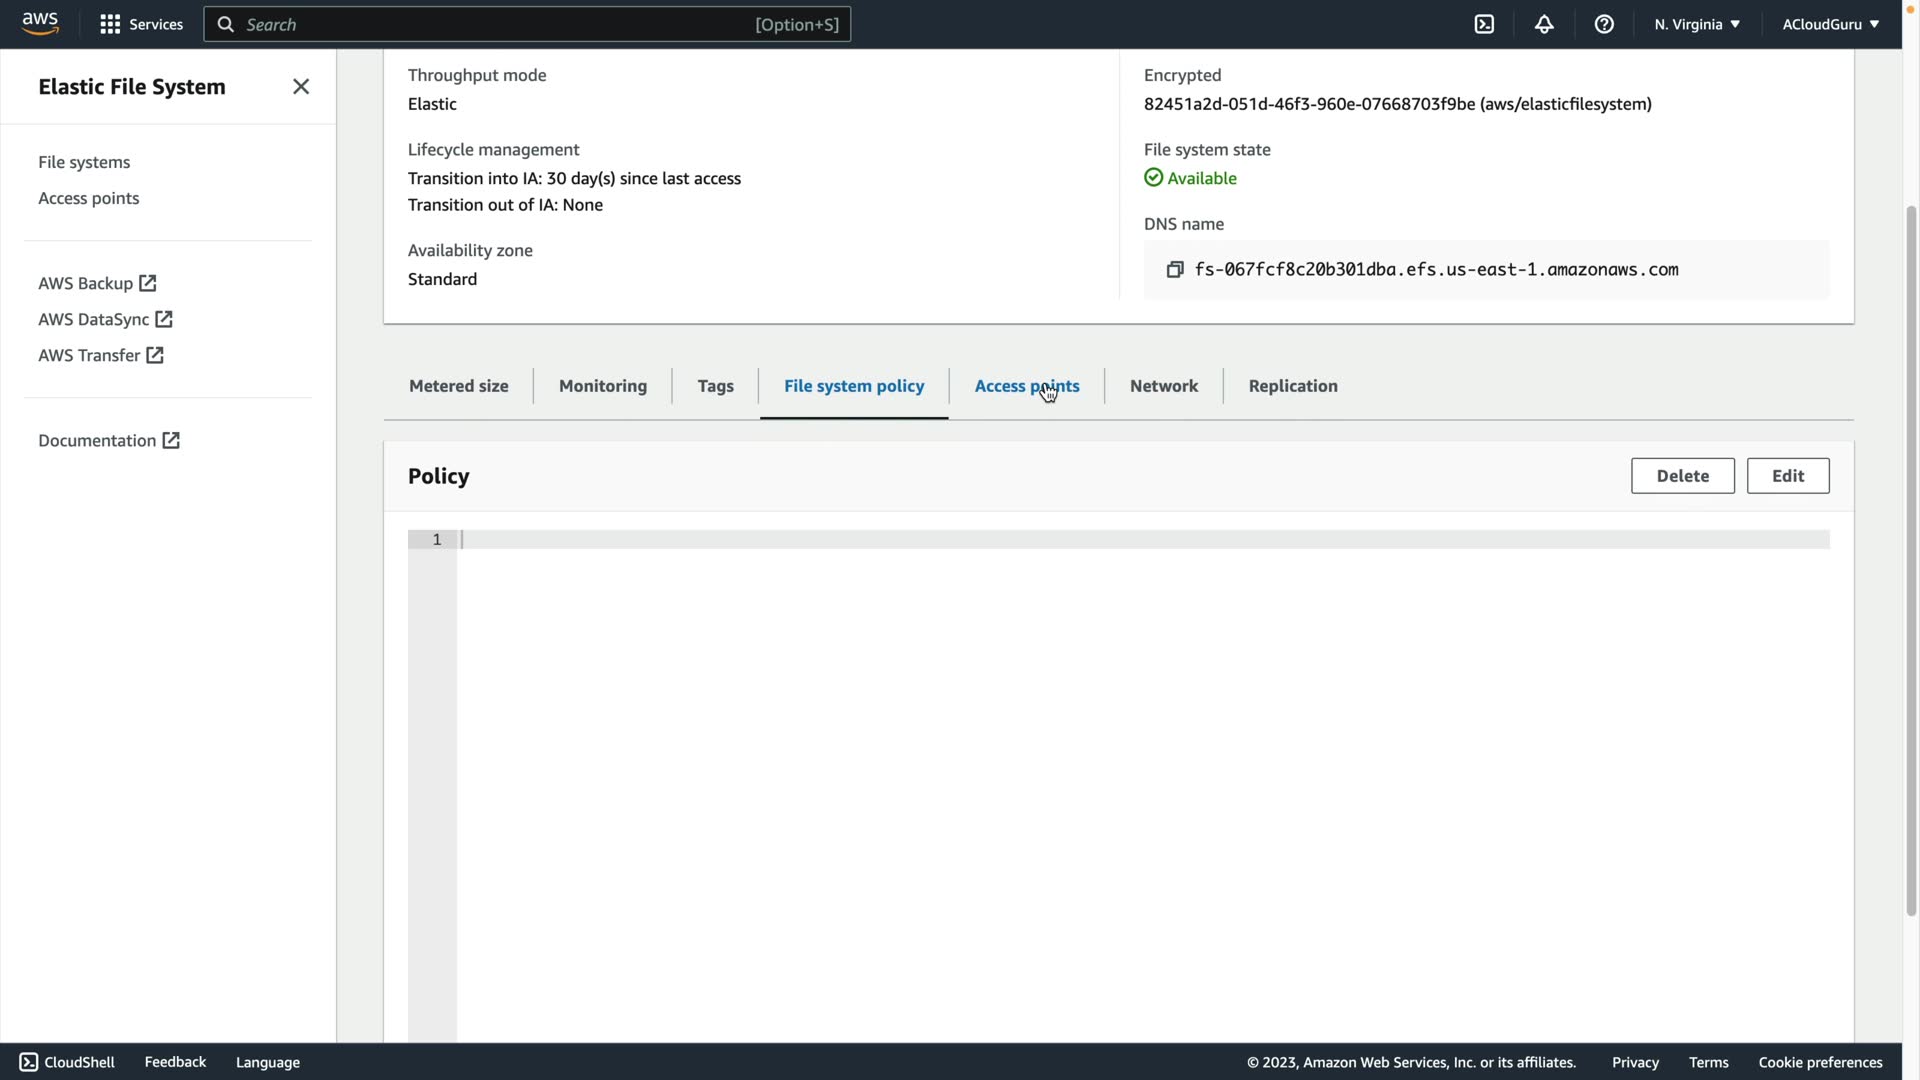Close the Elastic File System sidebar
1920x1080 pixels.
pyautogui.click(x=301, y=87)
